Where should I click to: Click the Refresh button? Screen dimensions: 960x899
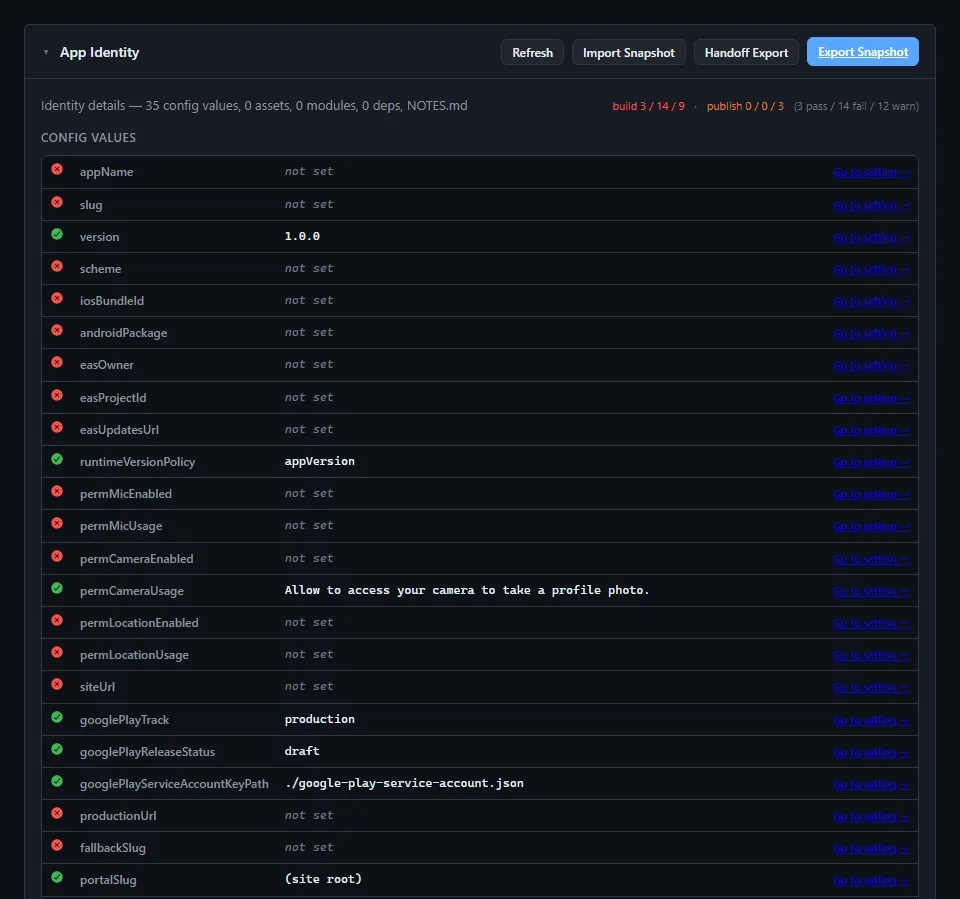pos(532,53)
